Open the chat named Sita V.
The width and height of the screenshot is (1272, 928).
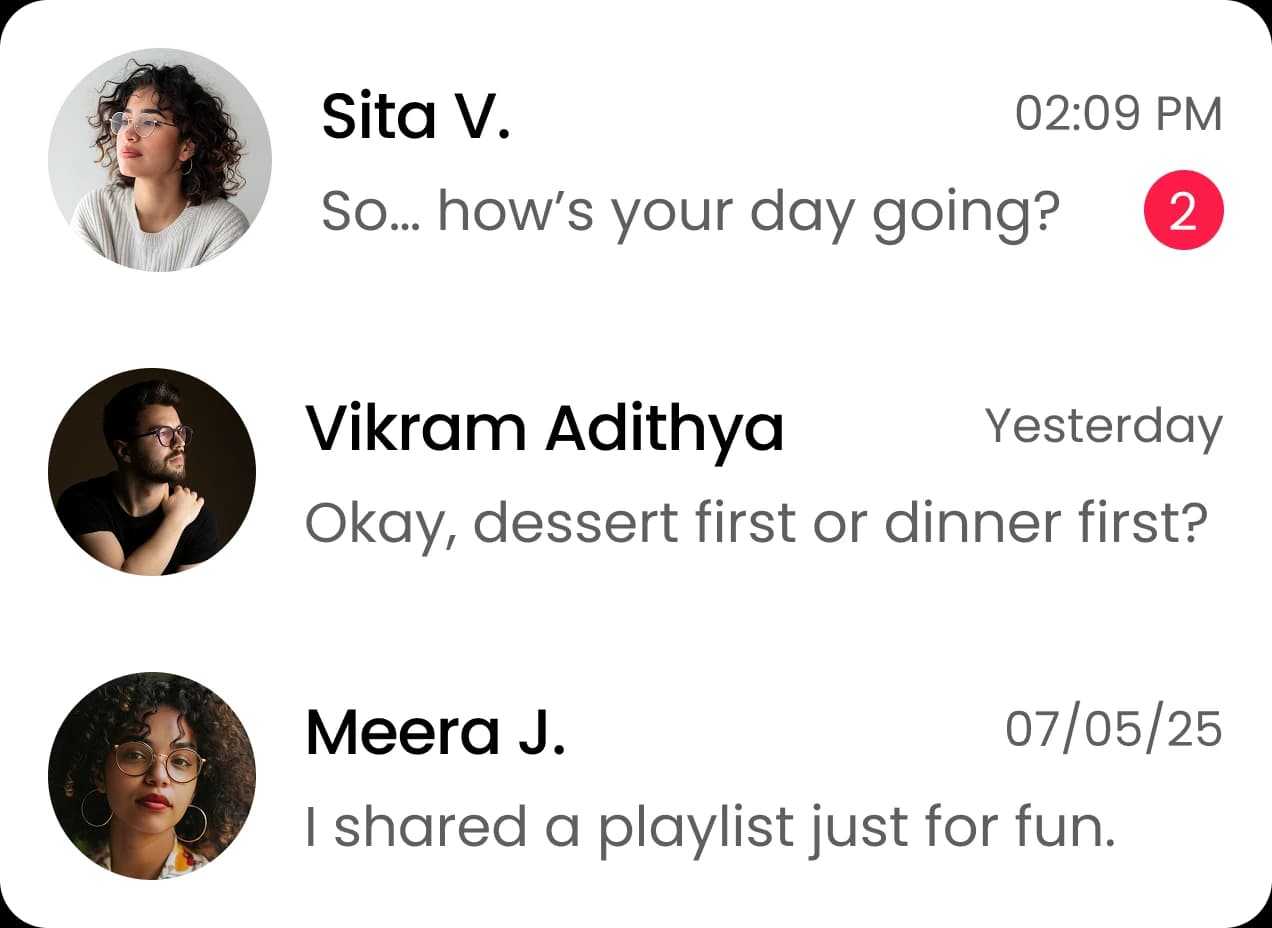(416, 116)
